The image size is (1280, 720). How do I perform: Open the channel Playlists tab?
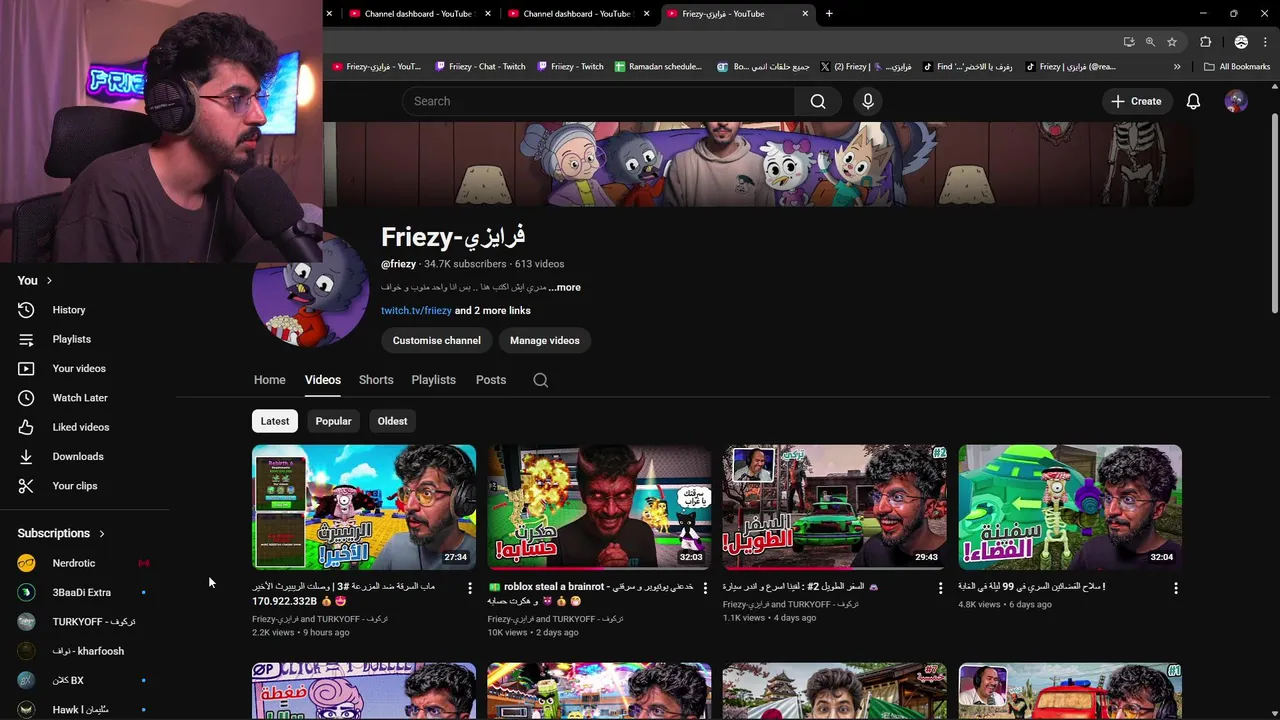pyautogui.click(x=433, y=380)
